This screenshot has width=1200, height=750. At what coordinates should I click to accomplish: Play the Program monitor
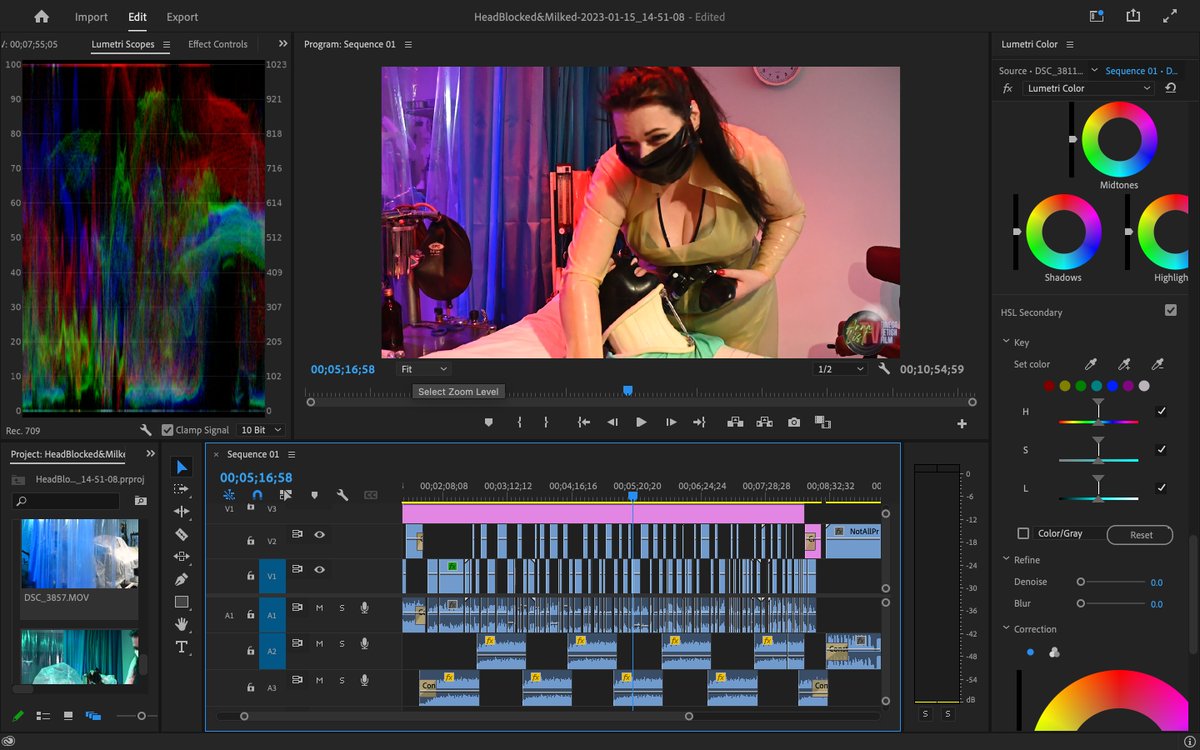(641, 422)
